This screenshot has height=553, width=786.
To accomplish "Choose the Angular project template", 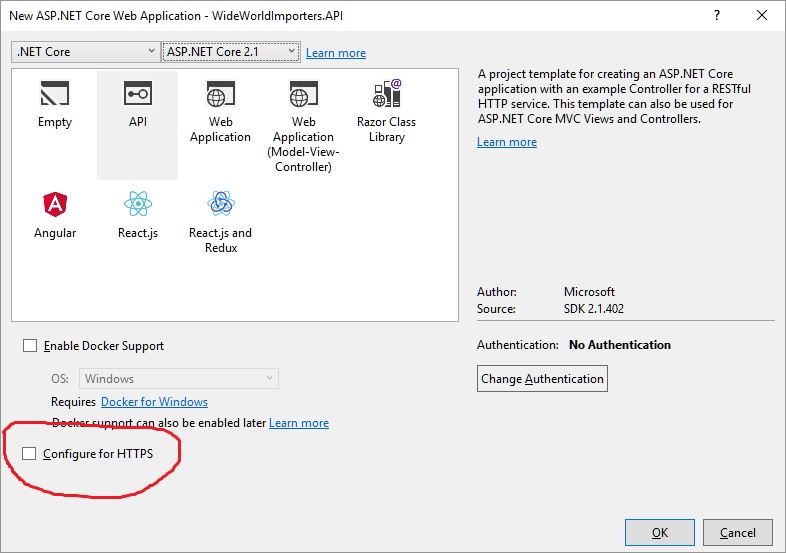I will (55, 205).
